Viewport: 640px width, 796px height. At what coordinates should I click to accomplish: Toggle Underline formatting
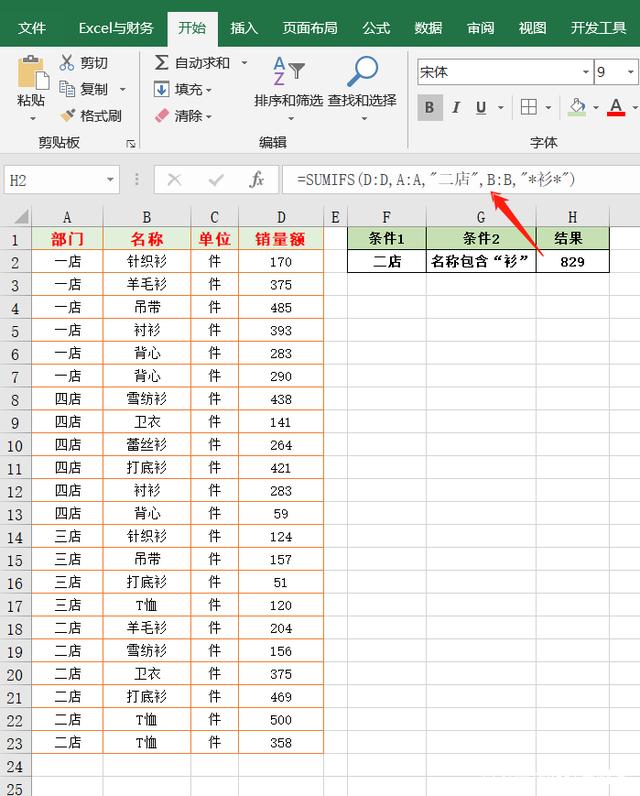pos(481,107)
